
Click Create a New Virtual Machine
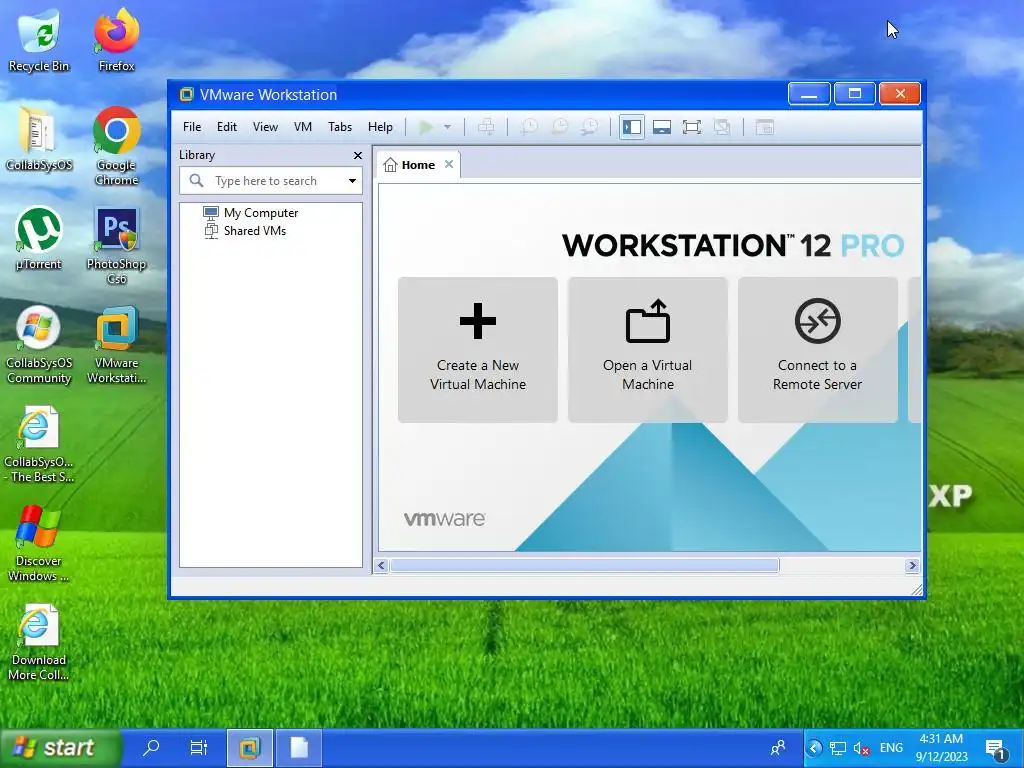[478, 350]
